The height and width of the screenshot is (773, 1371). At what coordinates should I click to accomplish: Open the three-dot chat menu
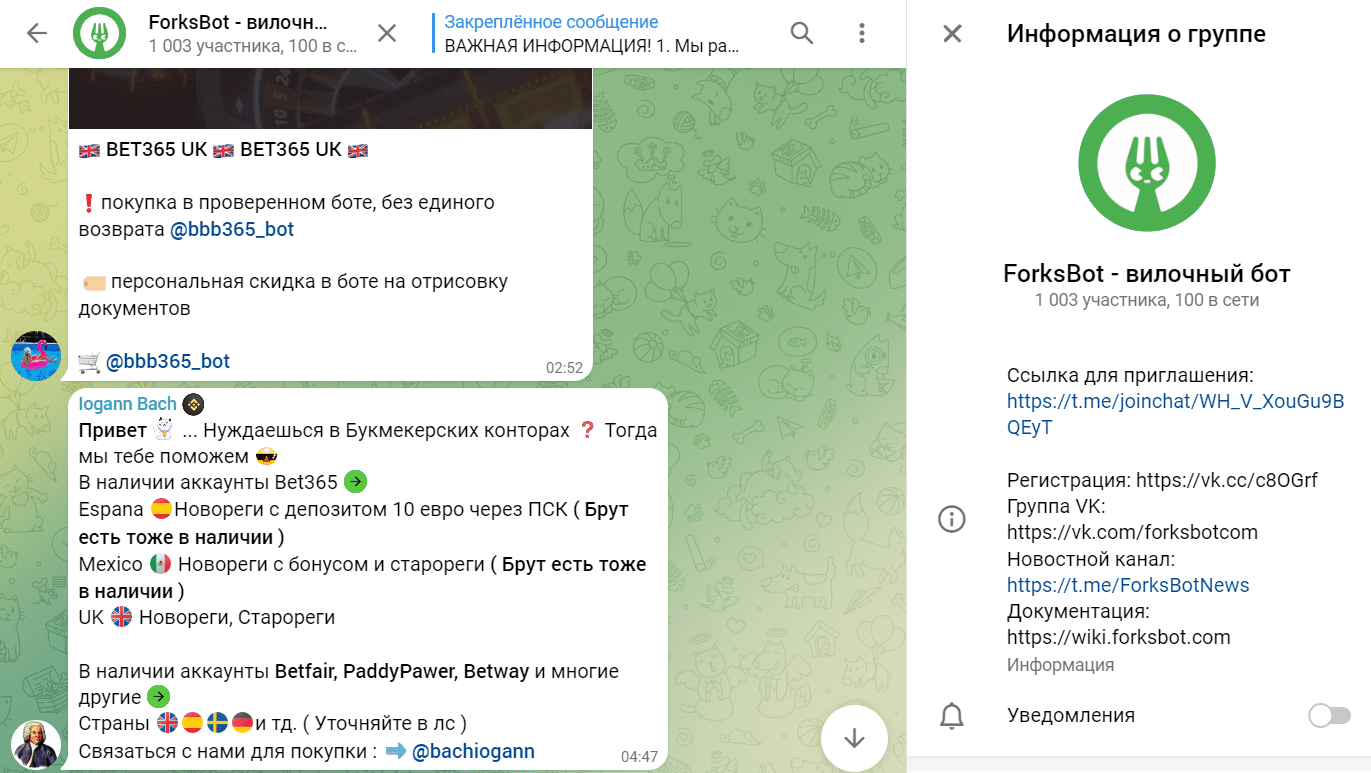coord(862,33)
